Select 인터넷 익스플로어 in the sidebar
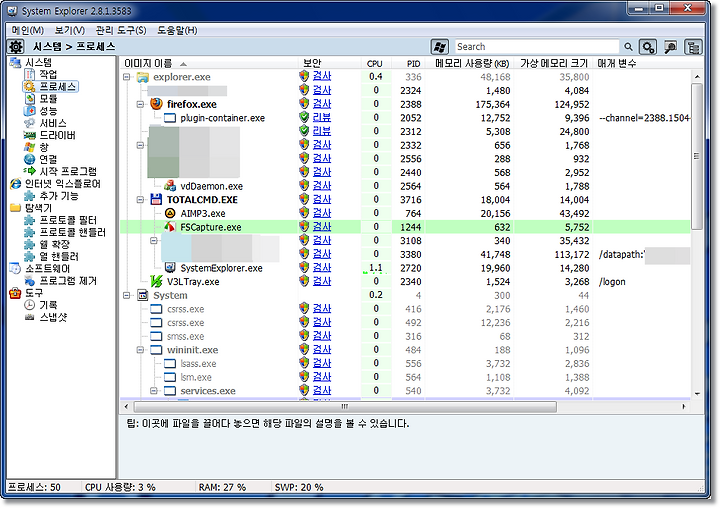This screenshot has height=508, width=720. click(x=62, y=184)
